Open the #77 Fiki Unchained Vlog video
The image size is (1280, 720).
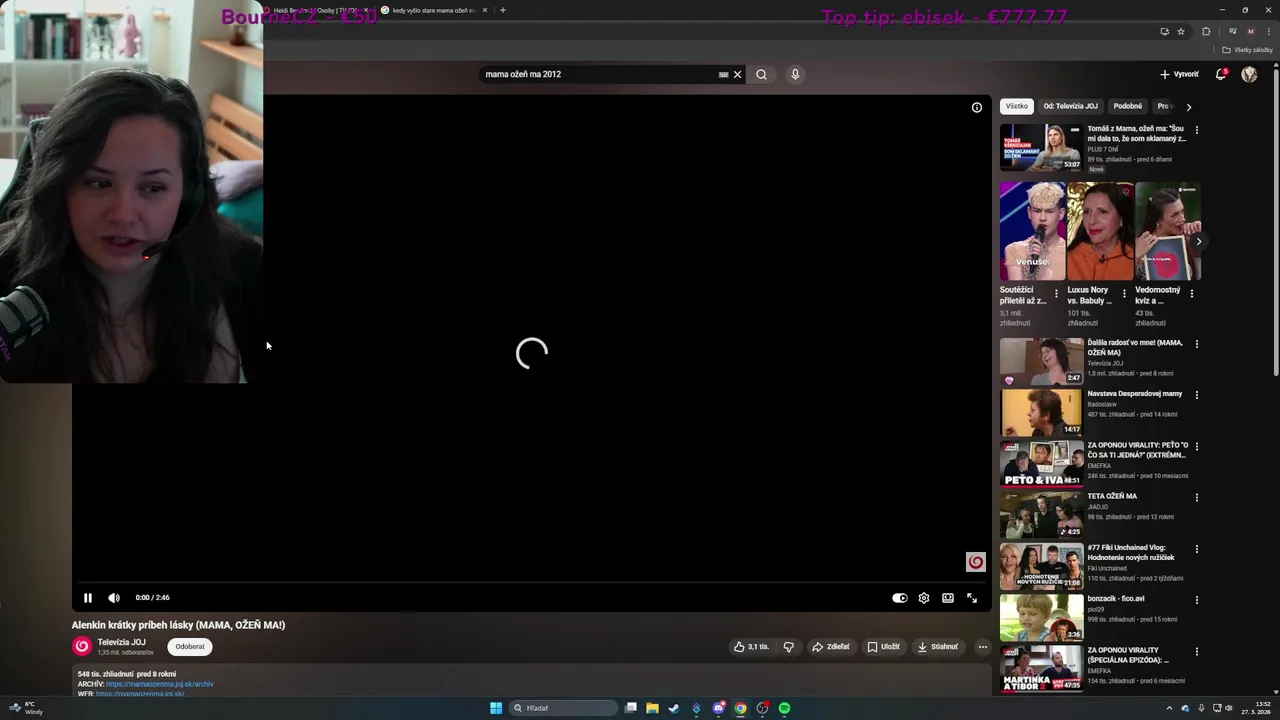pyautogui.click(x=1041, y=566)
